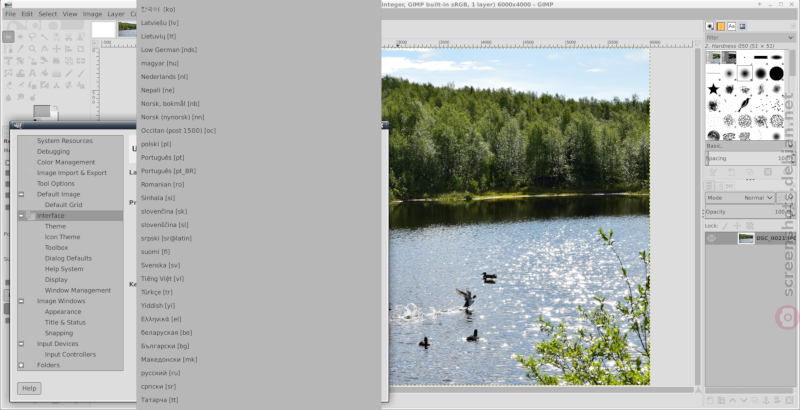Select the Paths tool
Image resolution: width=800 pixels, height=410 pixels.
(x=8, y=49)
